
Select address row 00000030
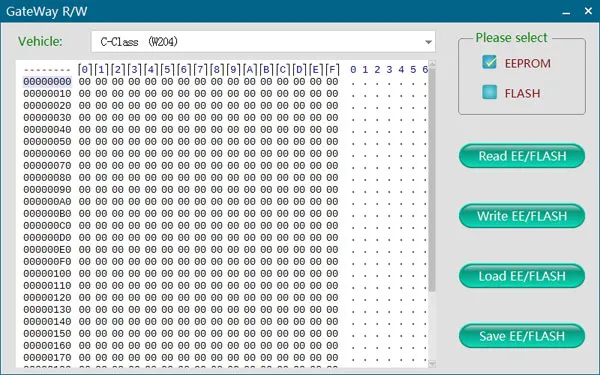pos(47,117)
